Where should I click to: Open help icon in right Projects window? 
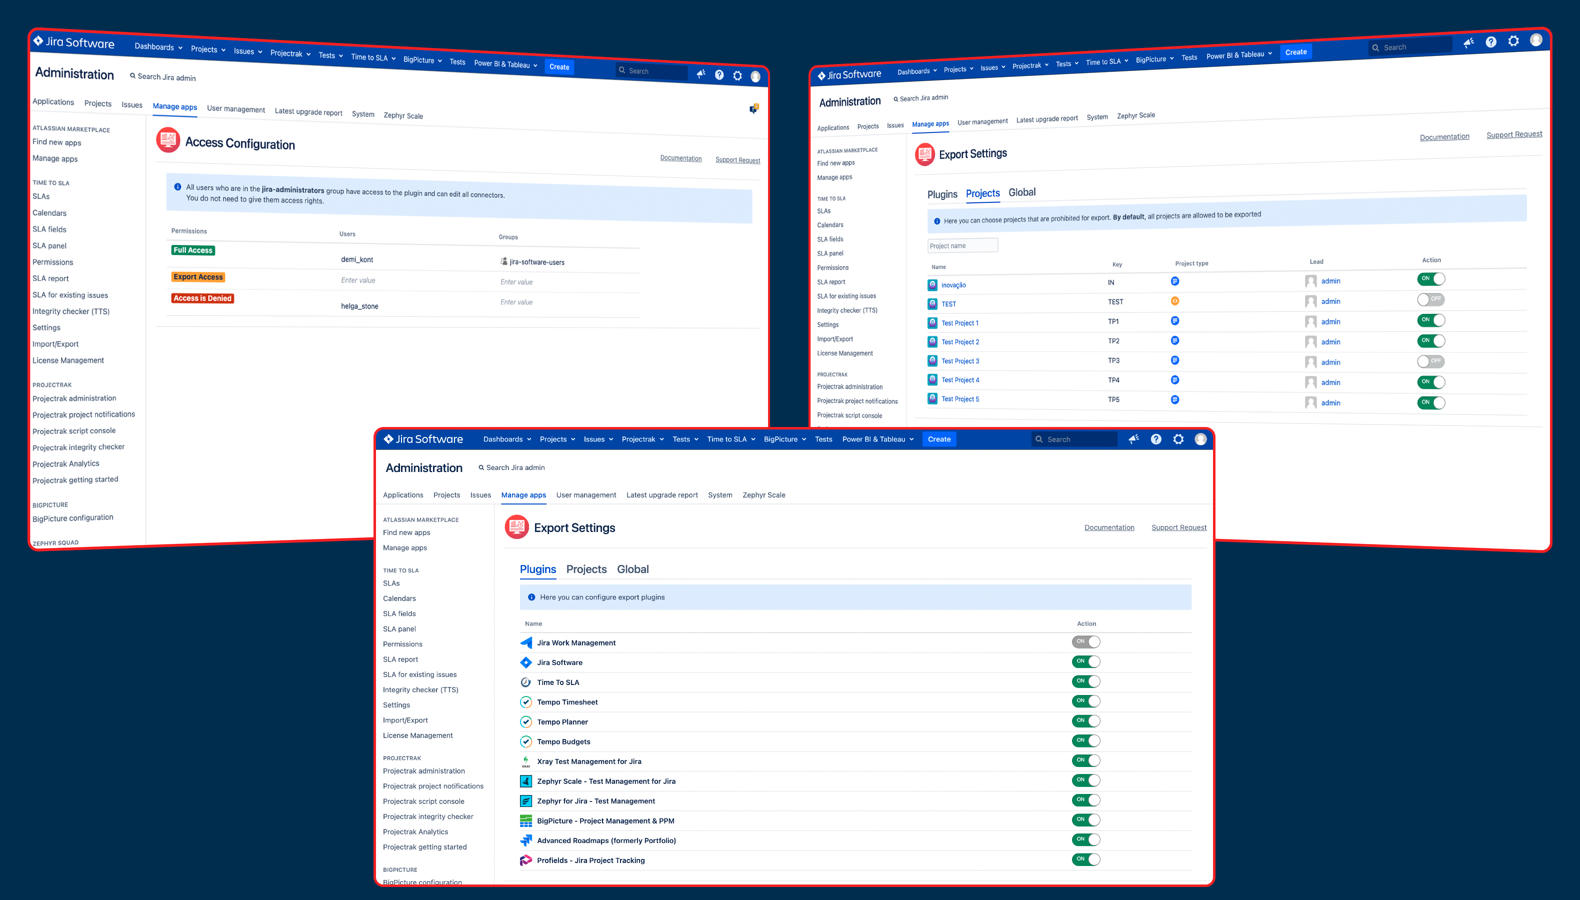(x=1491, y=42)
